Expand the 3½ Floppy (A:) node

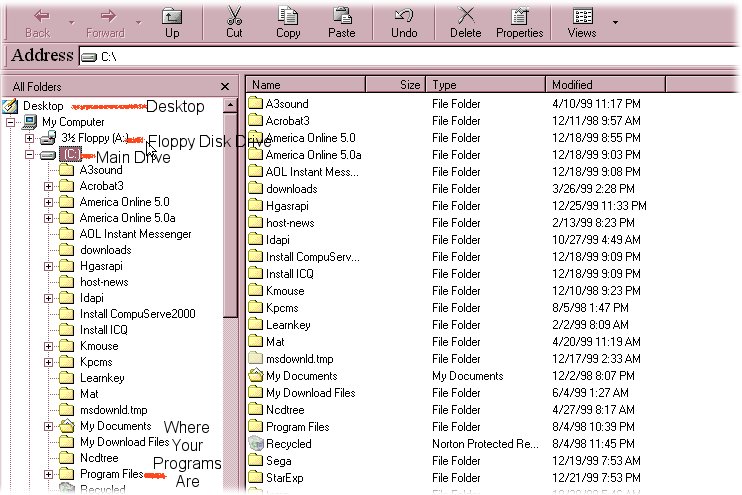point(29,138)
